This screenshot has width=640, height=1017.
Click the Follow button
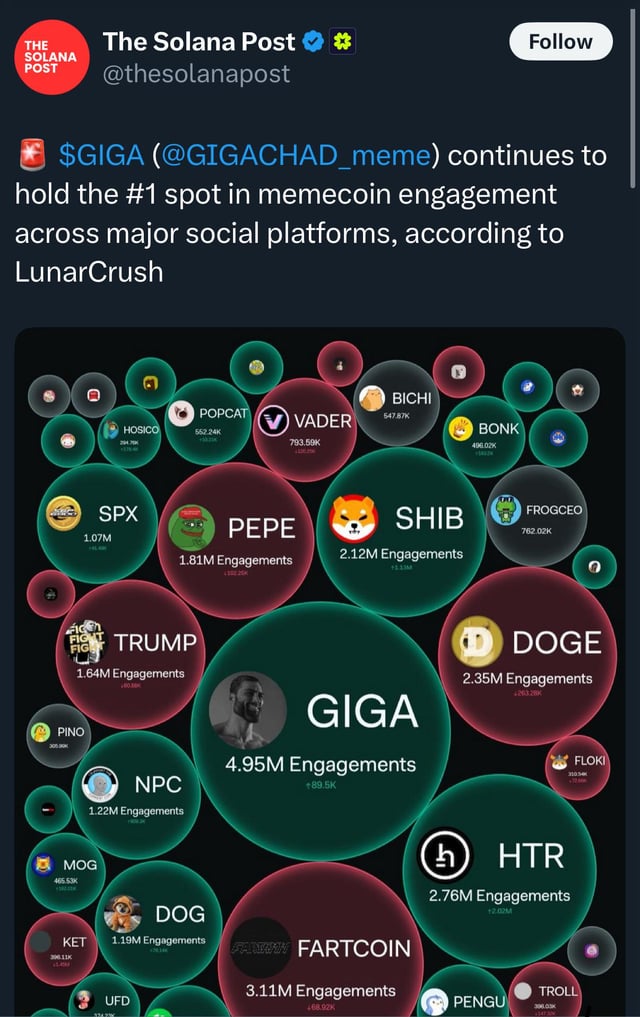pos(560,42)
